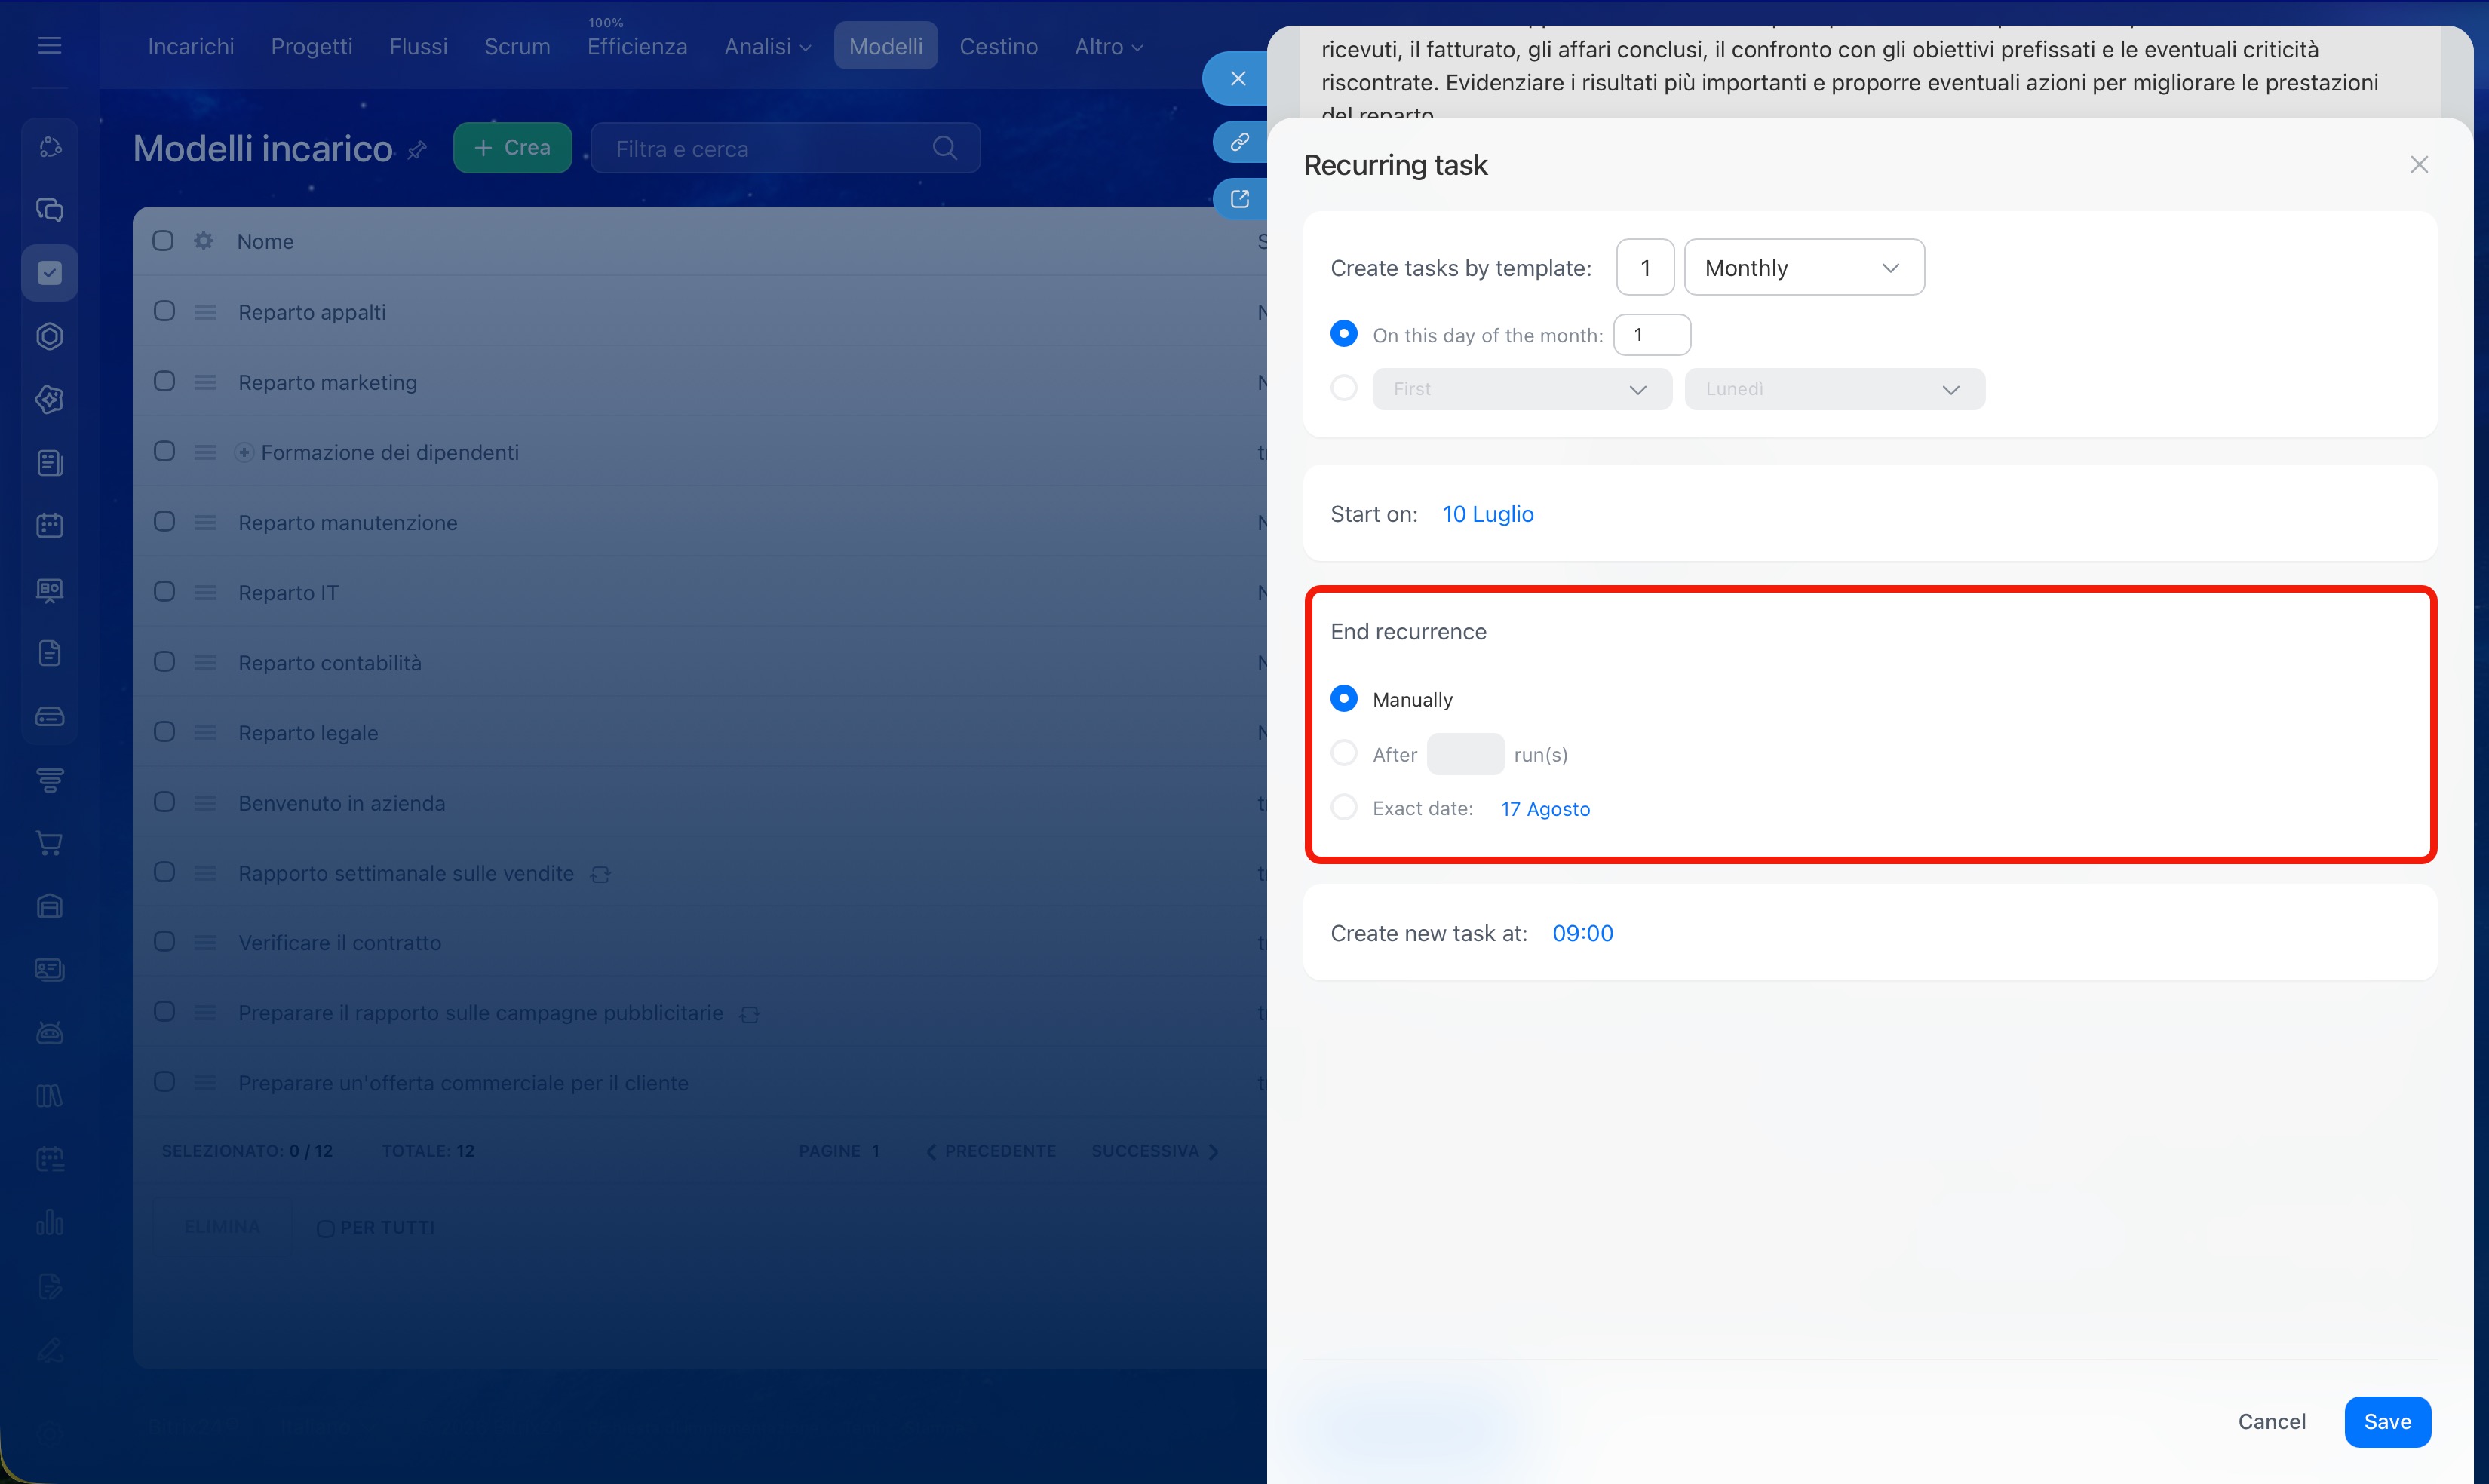Expand the Formazione dei dipendenti subtasks
This screenshot has width=2489, height=1484.
point(244,453)
